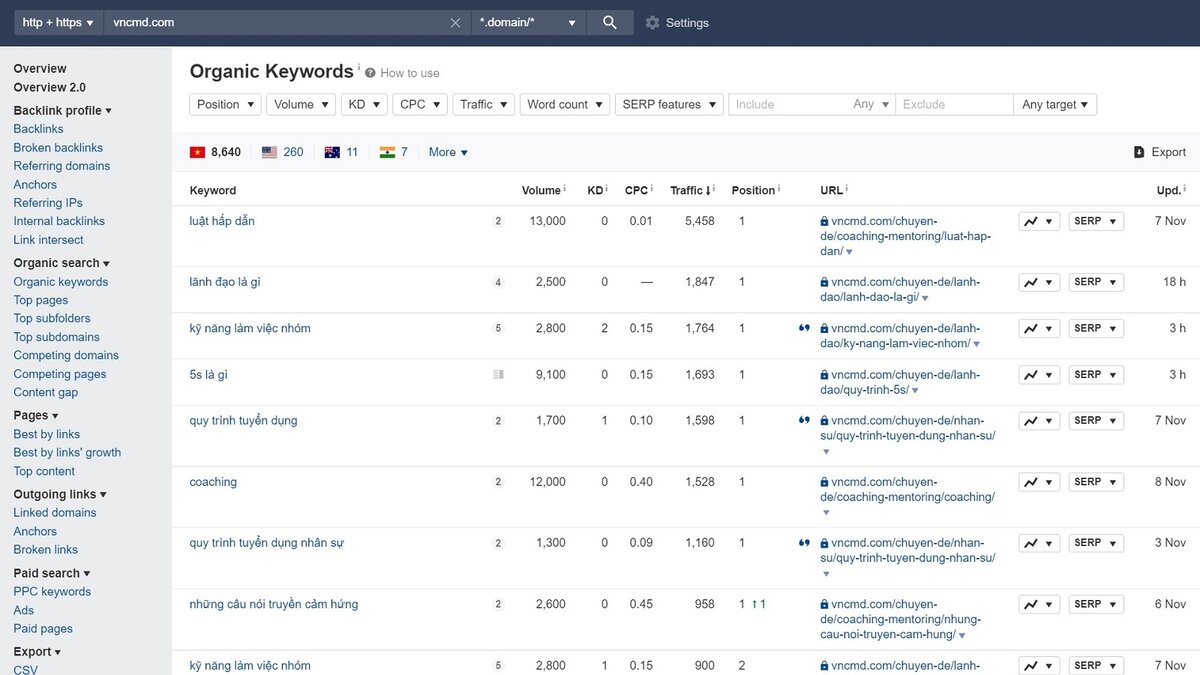Click the Exclude keywords input field
1200x675 pixels.
coord(955,104)
